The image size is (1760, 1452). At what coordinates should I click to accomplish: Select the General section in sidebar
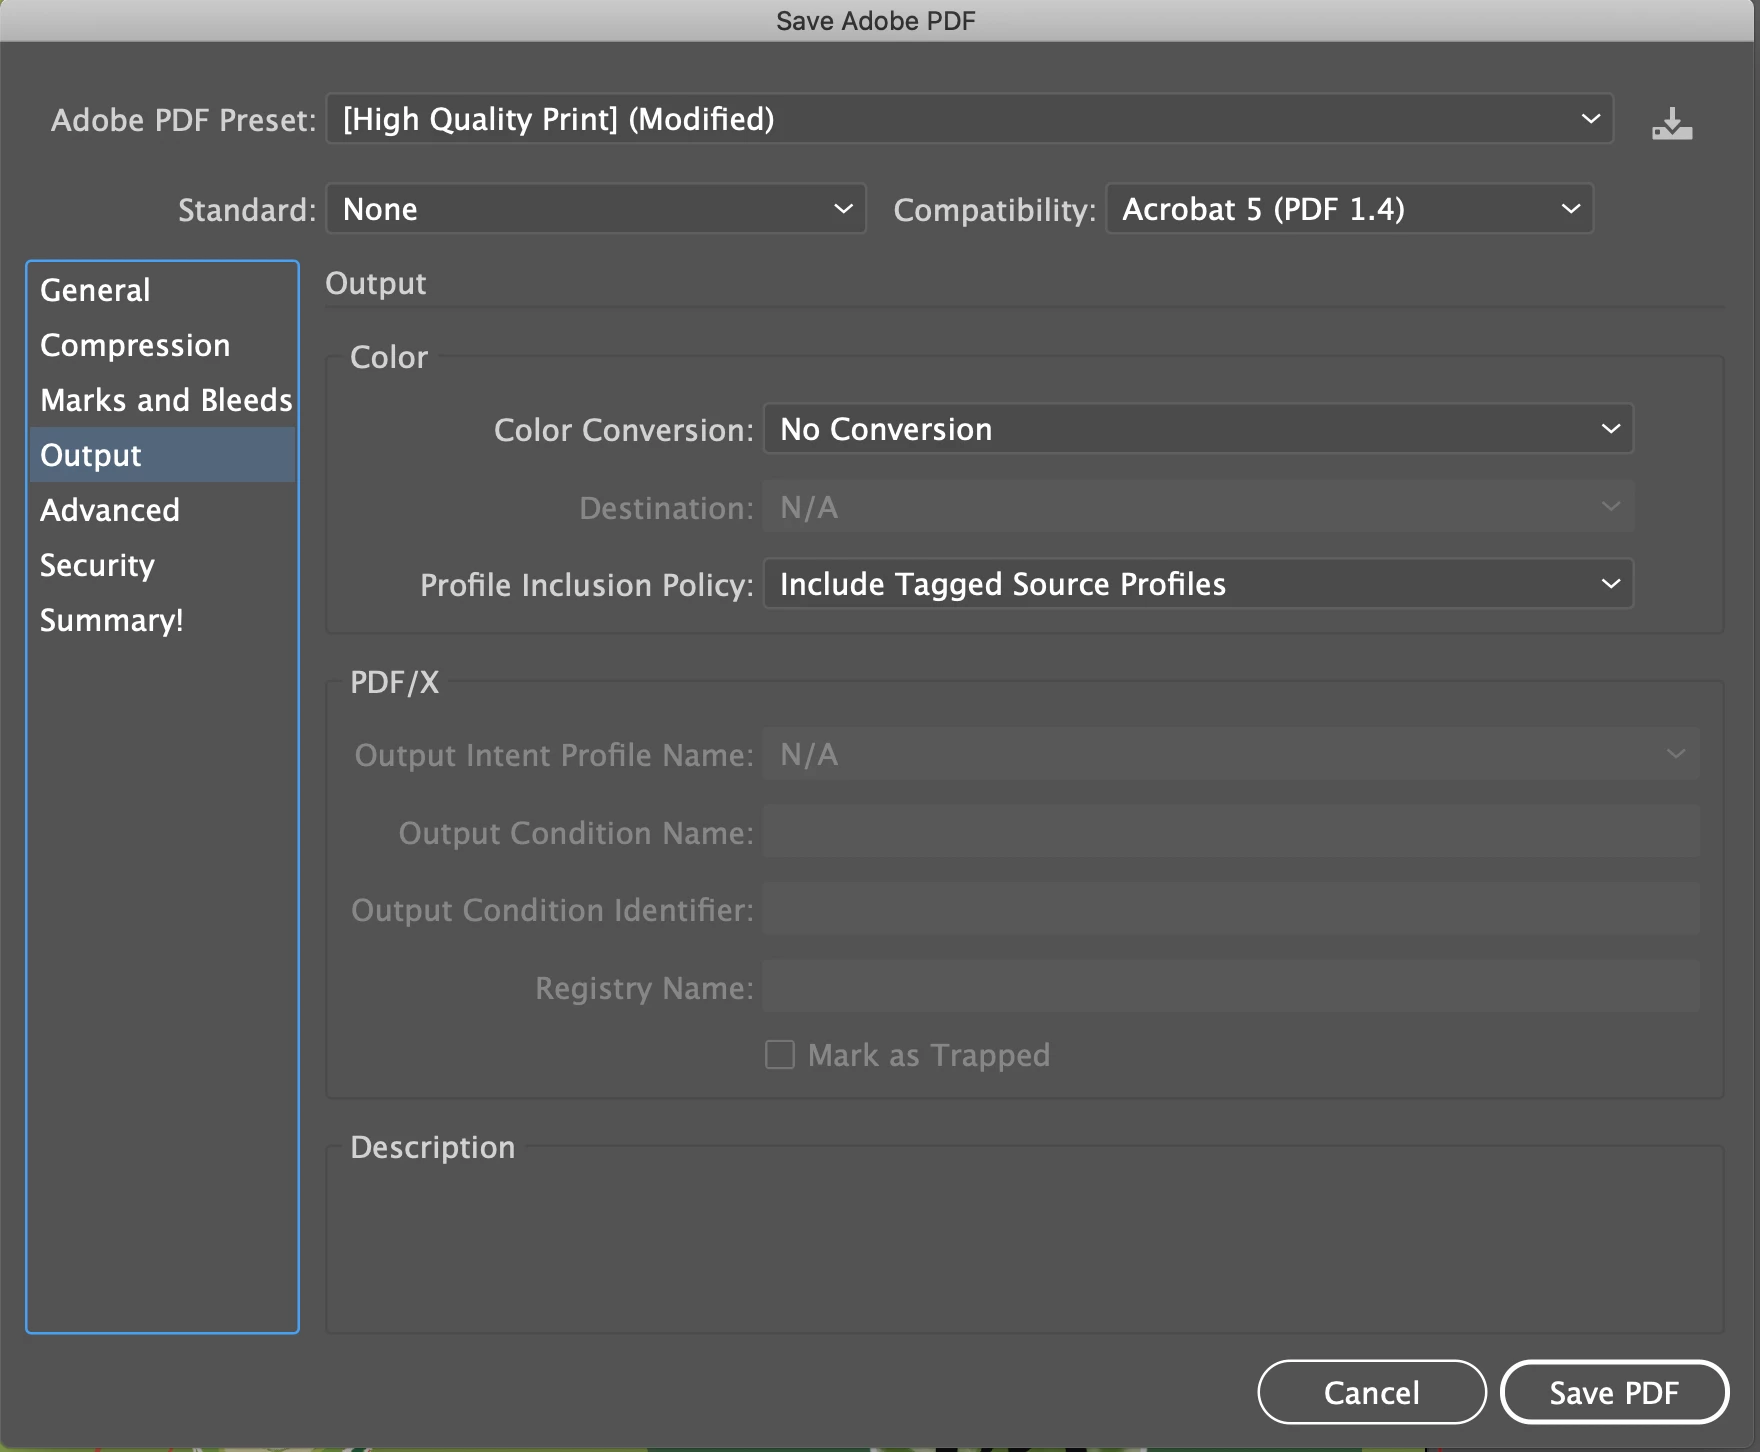coord(163,290)
